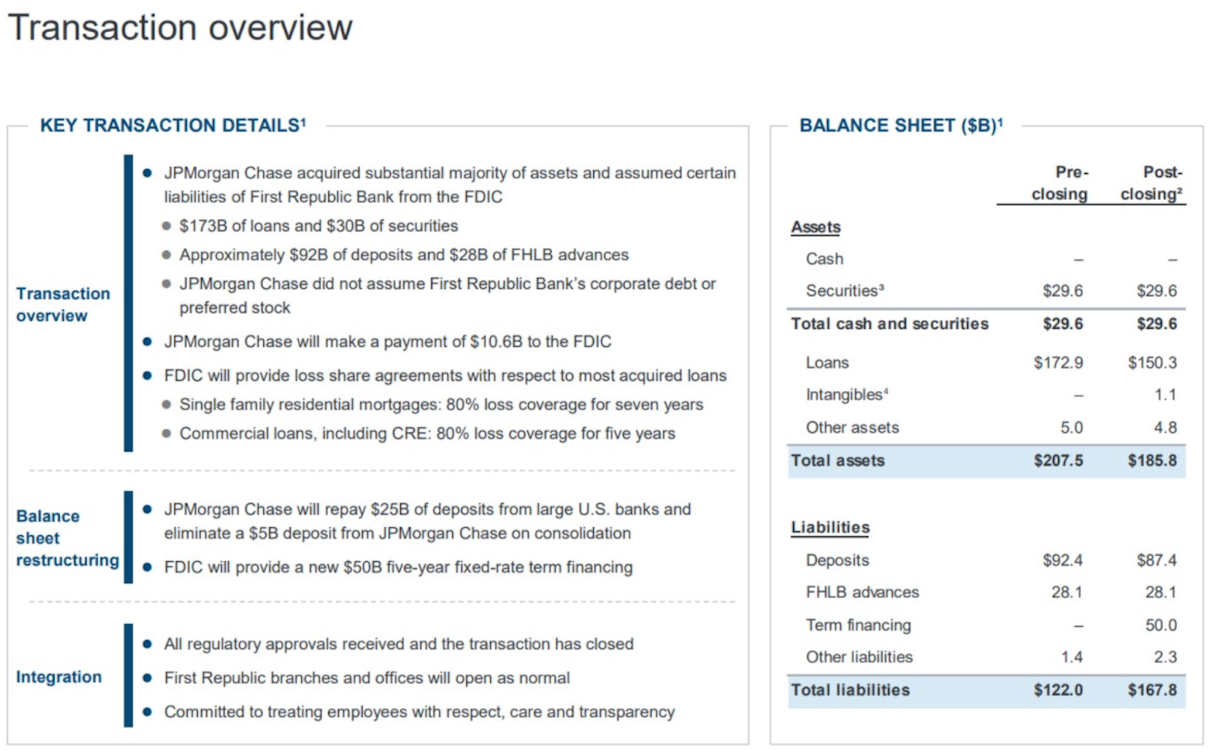Click the 'All regulatory approvals received' bullet

399,644
